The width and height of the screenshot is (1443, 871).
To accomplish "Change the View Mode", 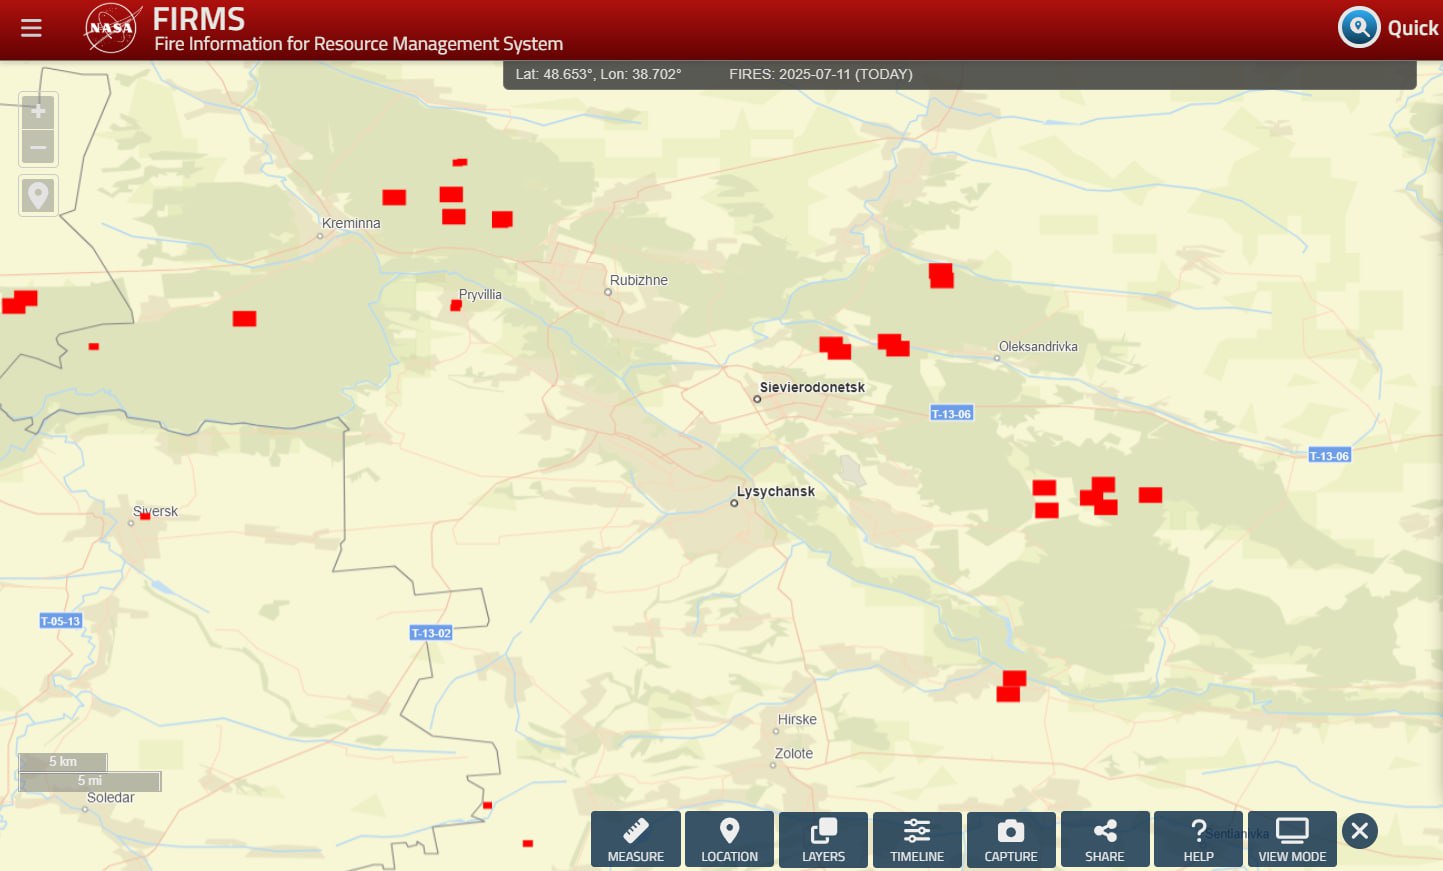I will click(1292, 839).
